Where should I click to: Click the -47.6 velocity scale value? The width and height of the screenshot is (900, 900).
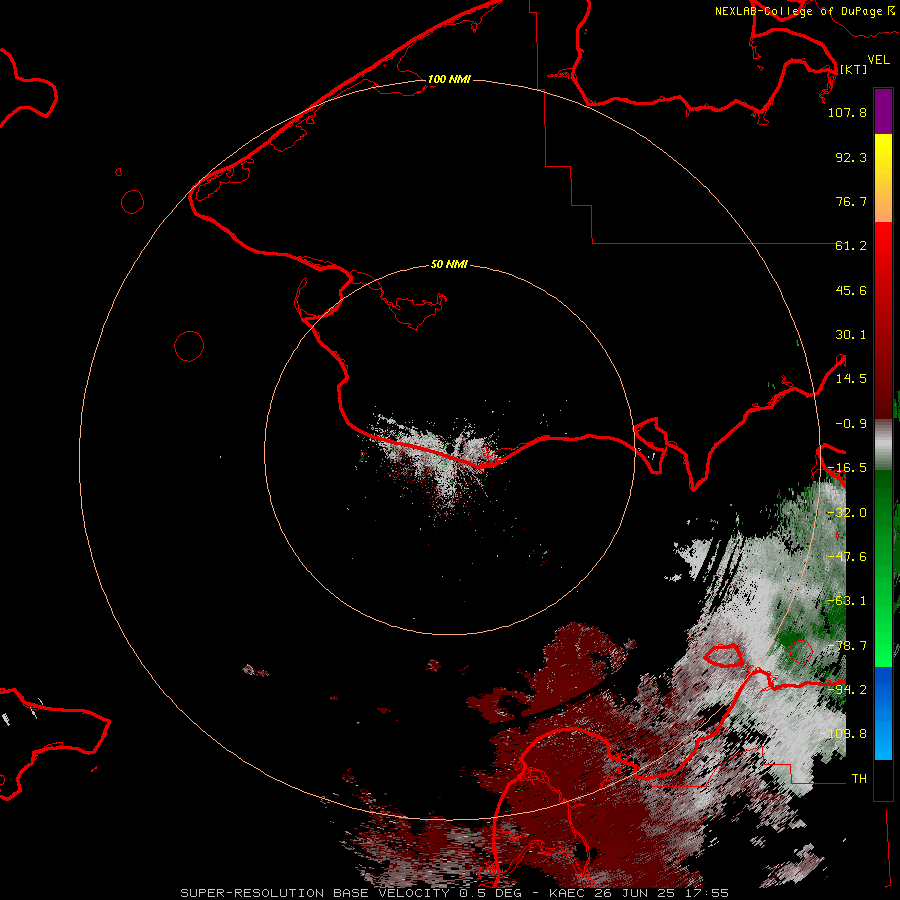pyautogui.click(x=847, y=557)
